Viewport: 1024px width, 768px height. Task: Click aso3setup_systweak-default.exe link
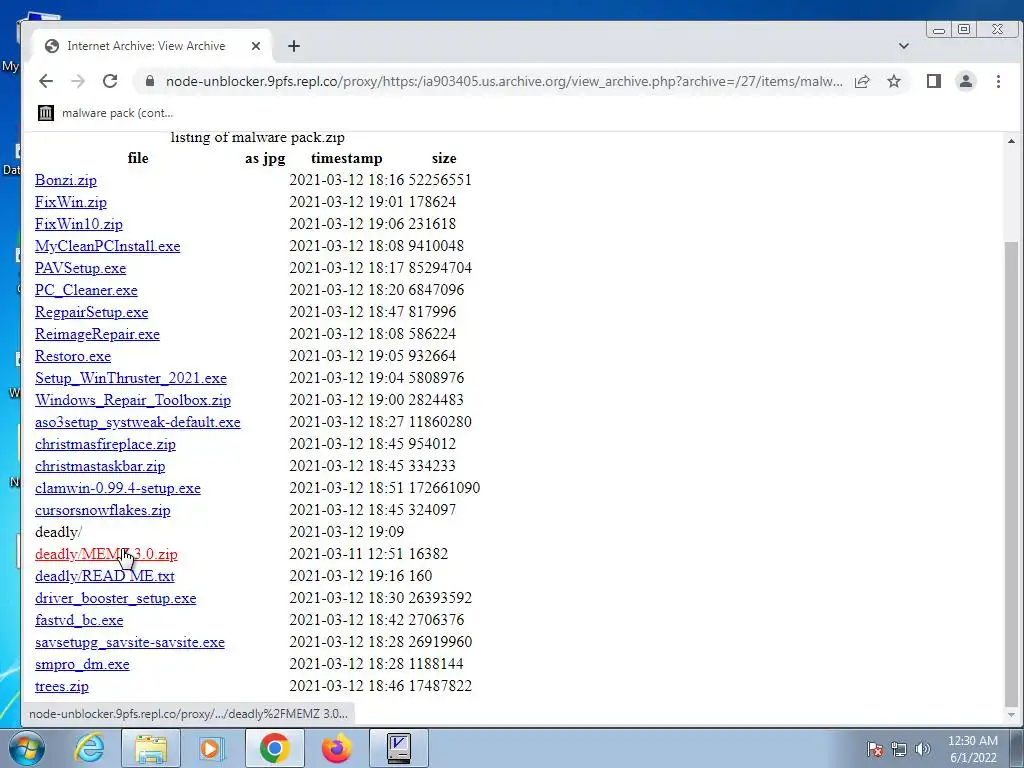click(x=138, y=423)
